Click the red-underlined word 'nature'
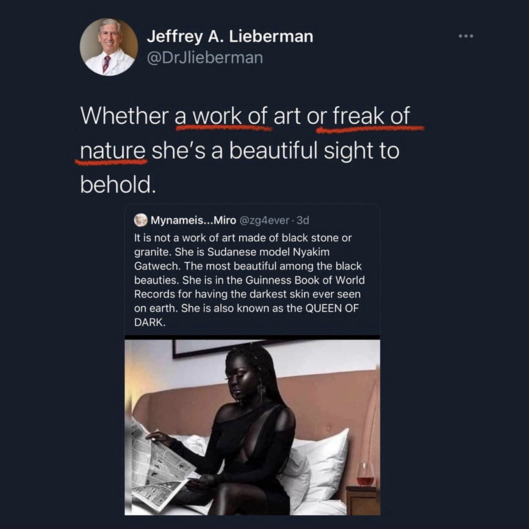529x529 pixels. point(113,151)
